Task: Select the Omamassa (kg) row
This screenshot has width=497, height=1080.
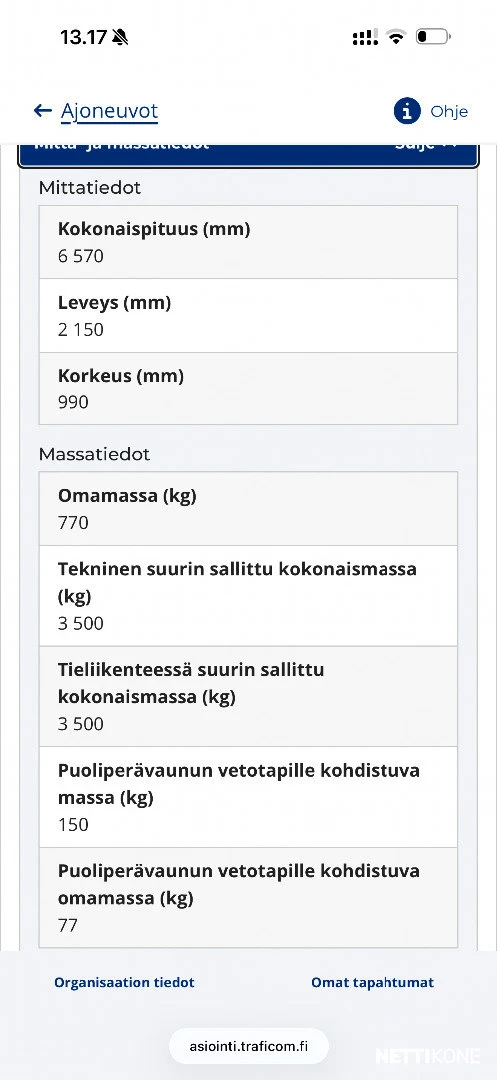Action: click(x=248, y=509)
